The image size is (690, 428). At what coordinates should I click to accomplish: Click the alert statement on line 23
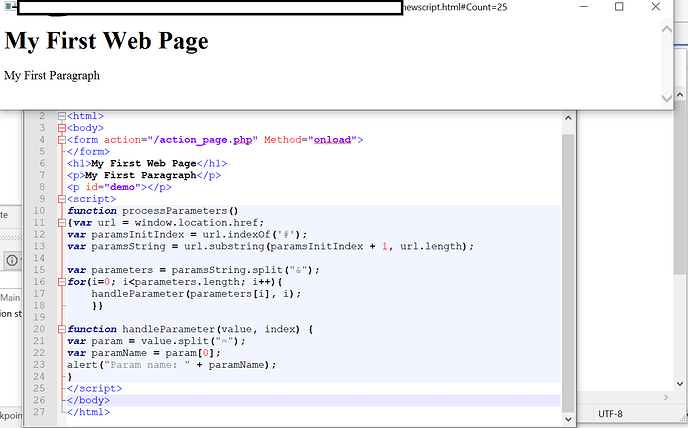coord(172,365)
